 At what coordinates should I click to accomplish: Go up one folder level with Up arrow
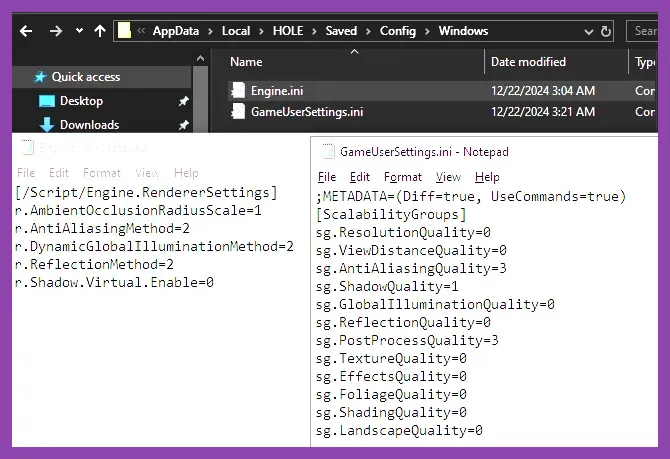(x=100, y=31)
